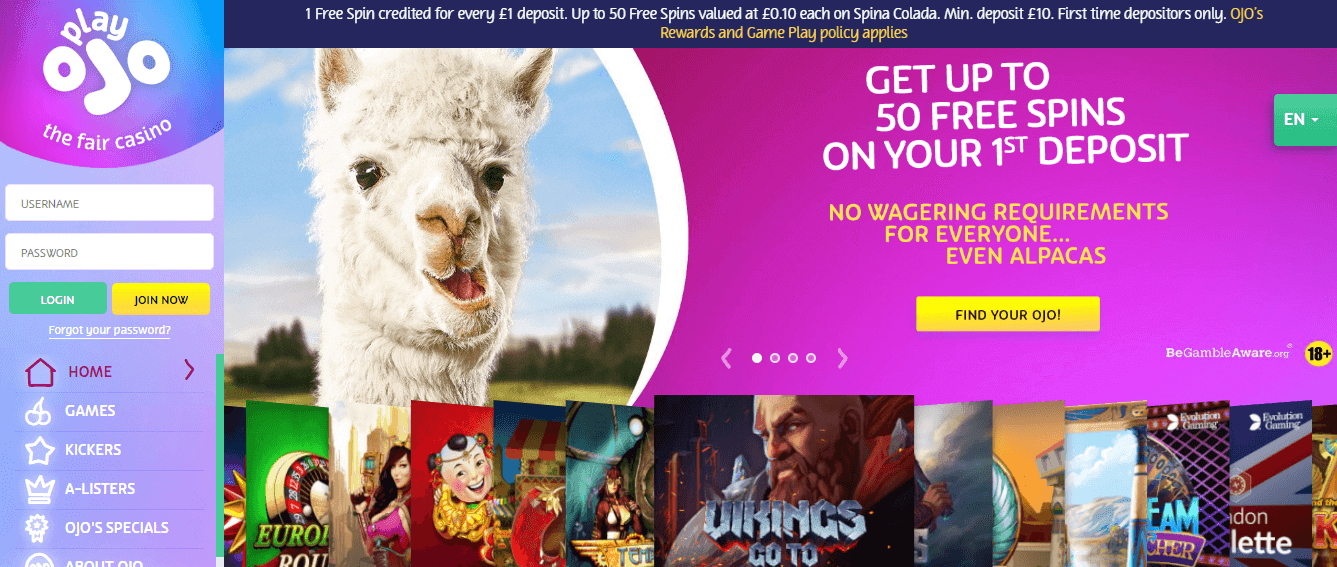Click the sidebar green scrollbar
The width and height of the screenshot is (1337, 567).
click(x=219, y=450)
